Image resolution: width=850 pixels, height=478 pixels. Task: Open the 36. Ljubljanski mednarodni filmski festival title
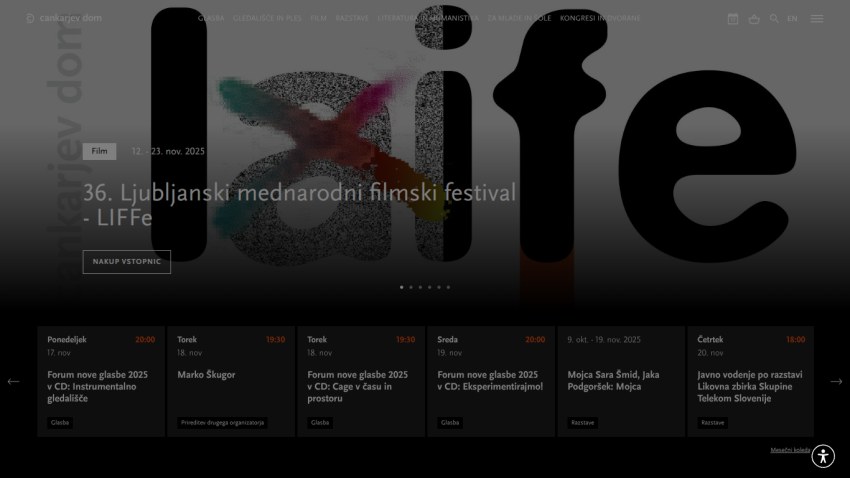click(299, 205)
